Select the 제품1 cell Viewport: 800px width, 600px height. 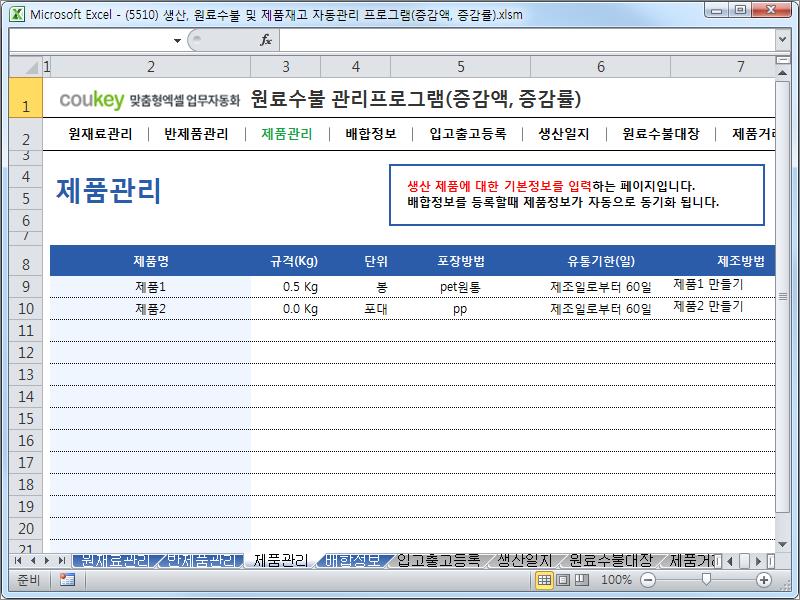pyautogui.click(x=150, y=287)
